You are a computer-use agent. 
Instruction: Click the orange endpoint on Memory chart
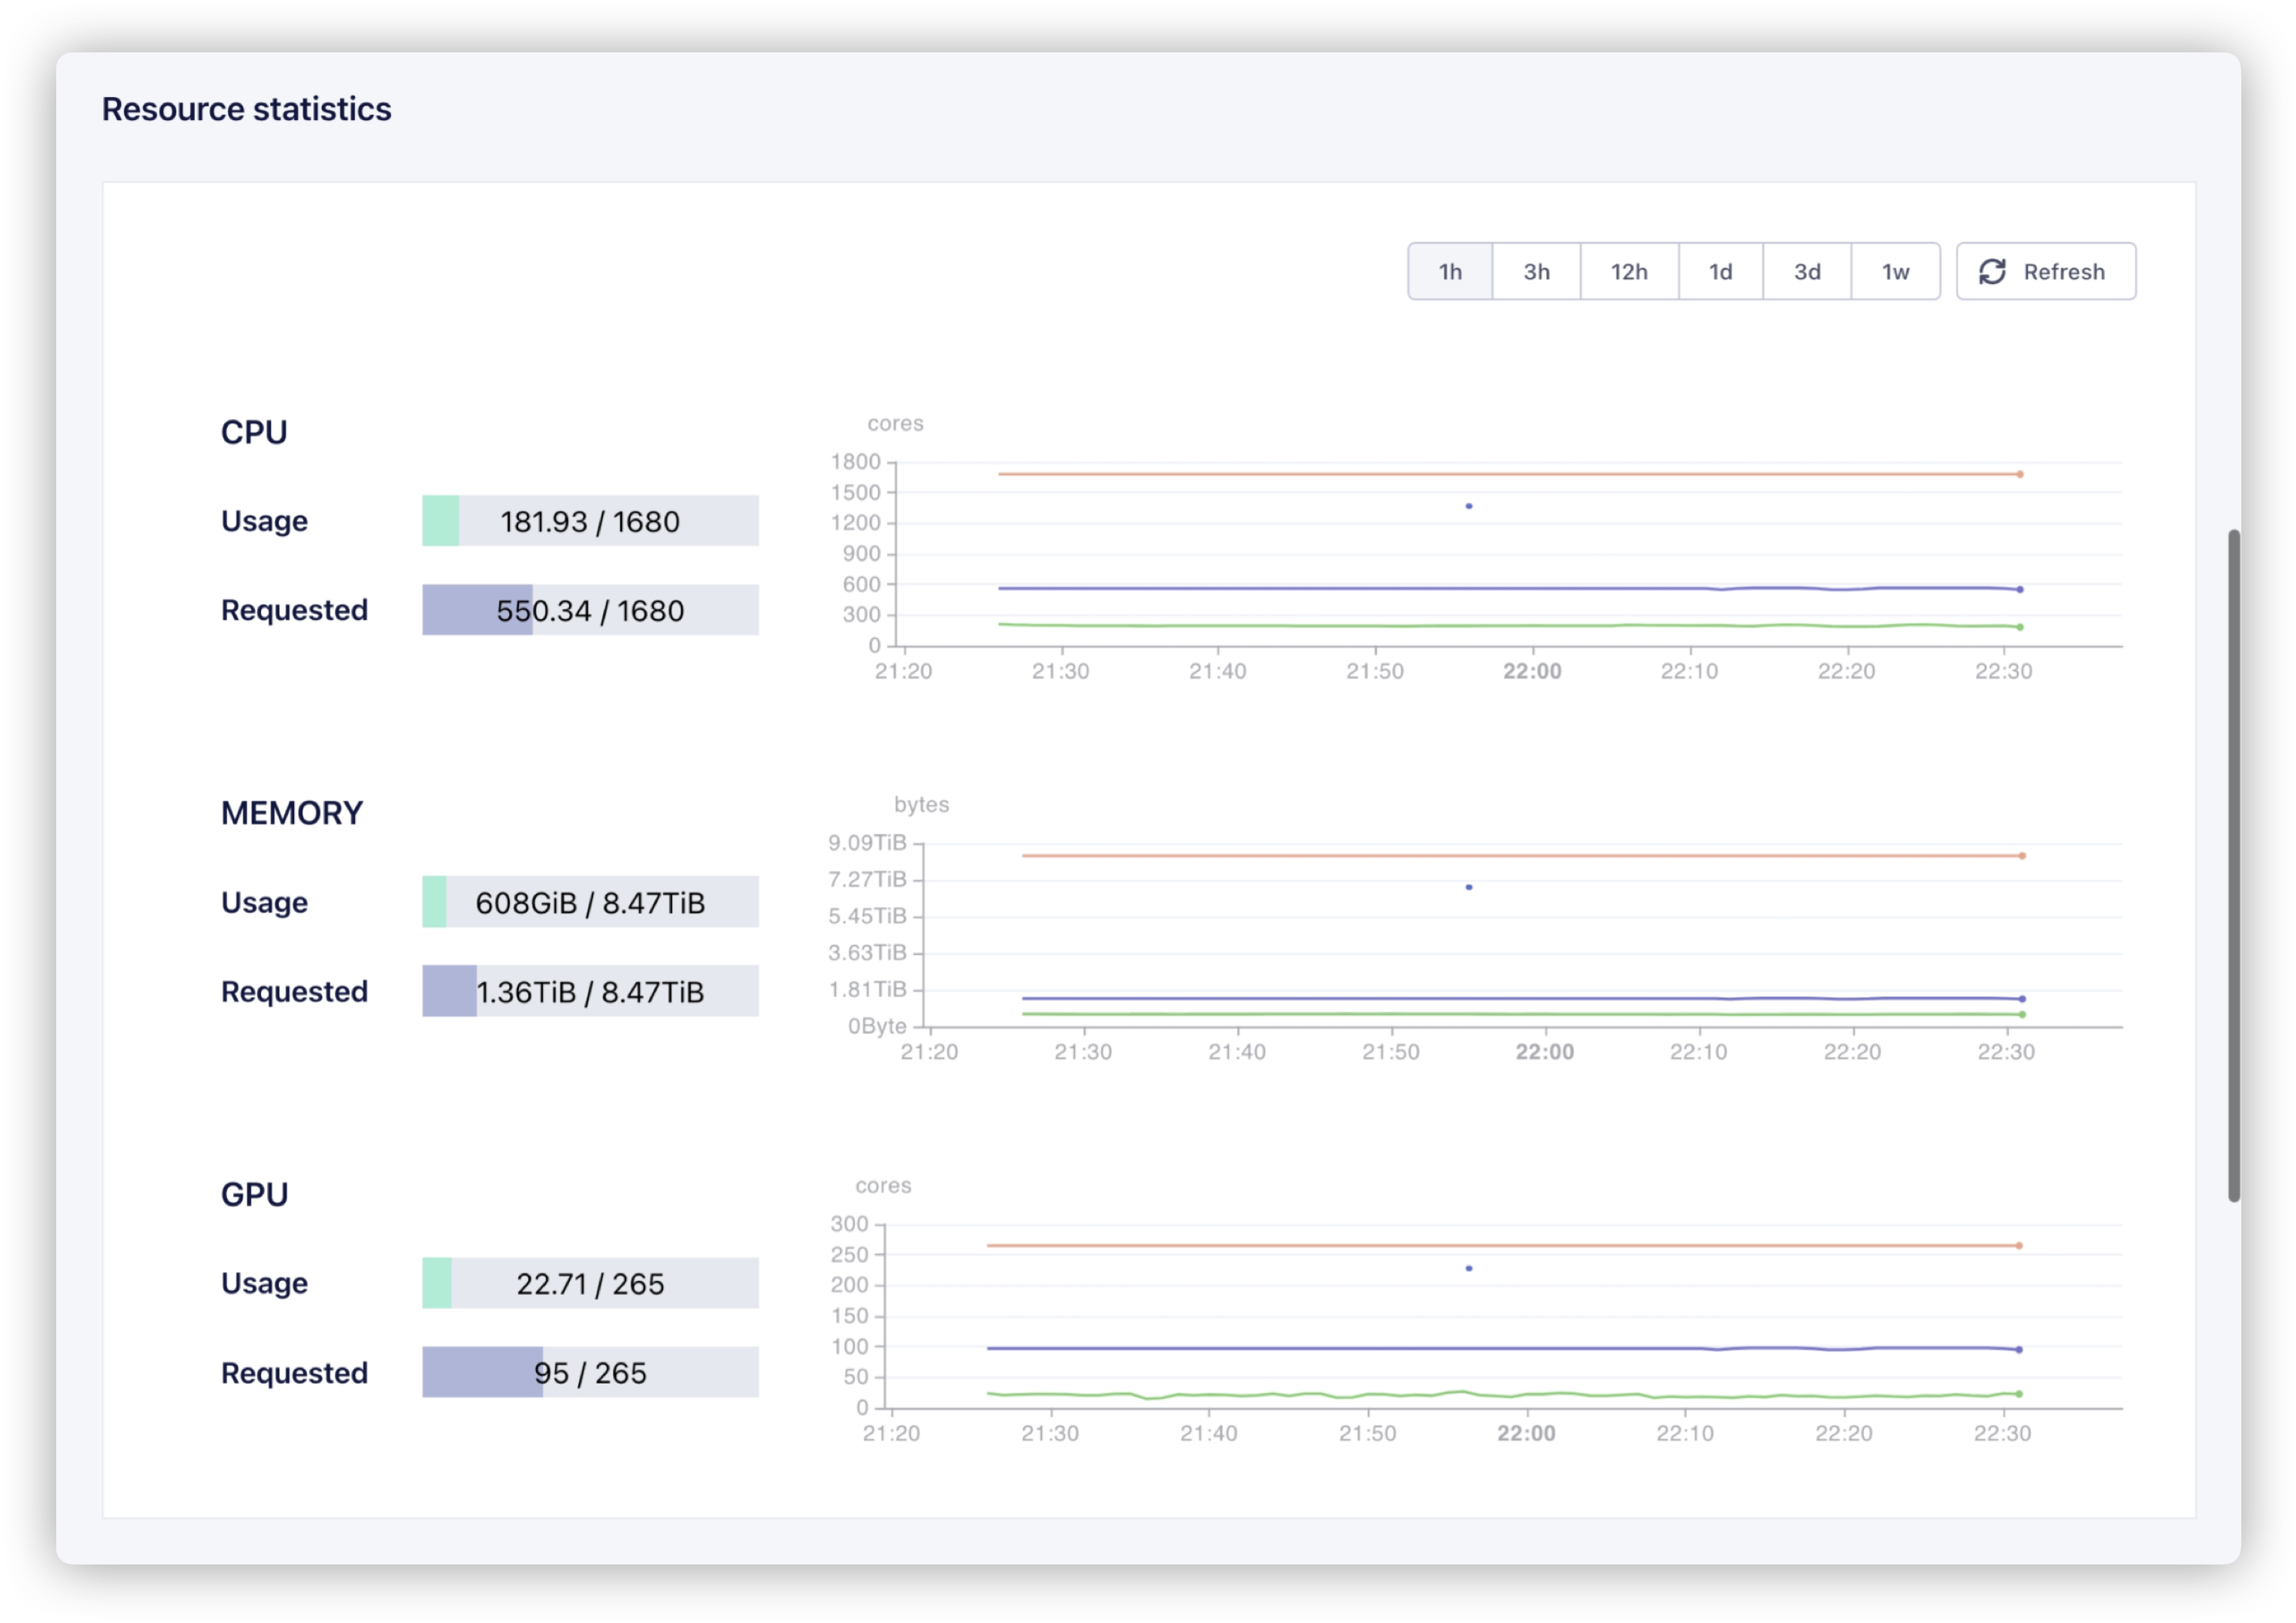pyautogui.click(x=2022, y=856)
